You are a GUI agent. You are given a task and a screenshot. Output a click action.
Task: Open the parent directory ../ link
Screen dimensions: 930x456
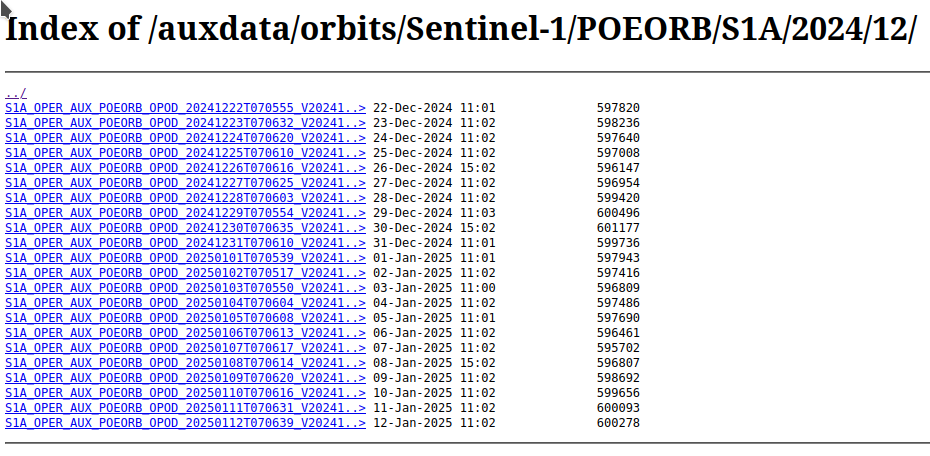(x=15, y=93)
